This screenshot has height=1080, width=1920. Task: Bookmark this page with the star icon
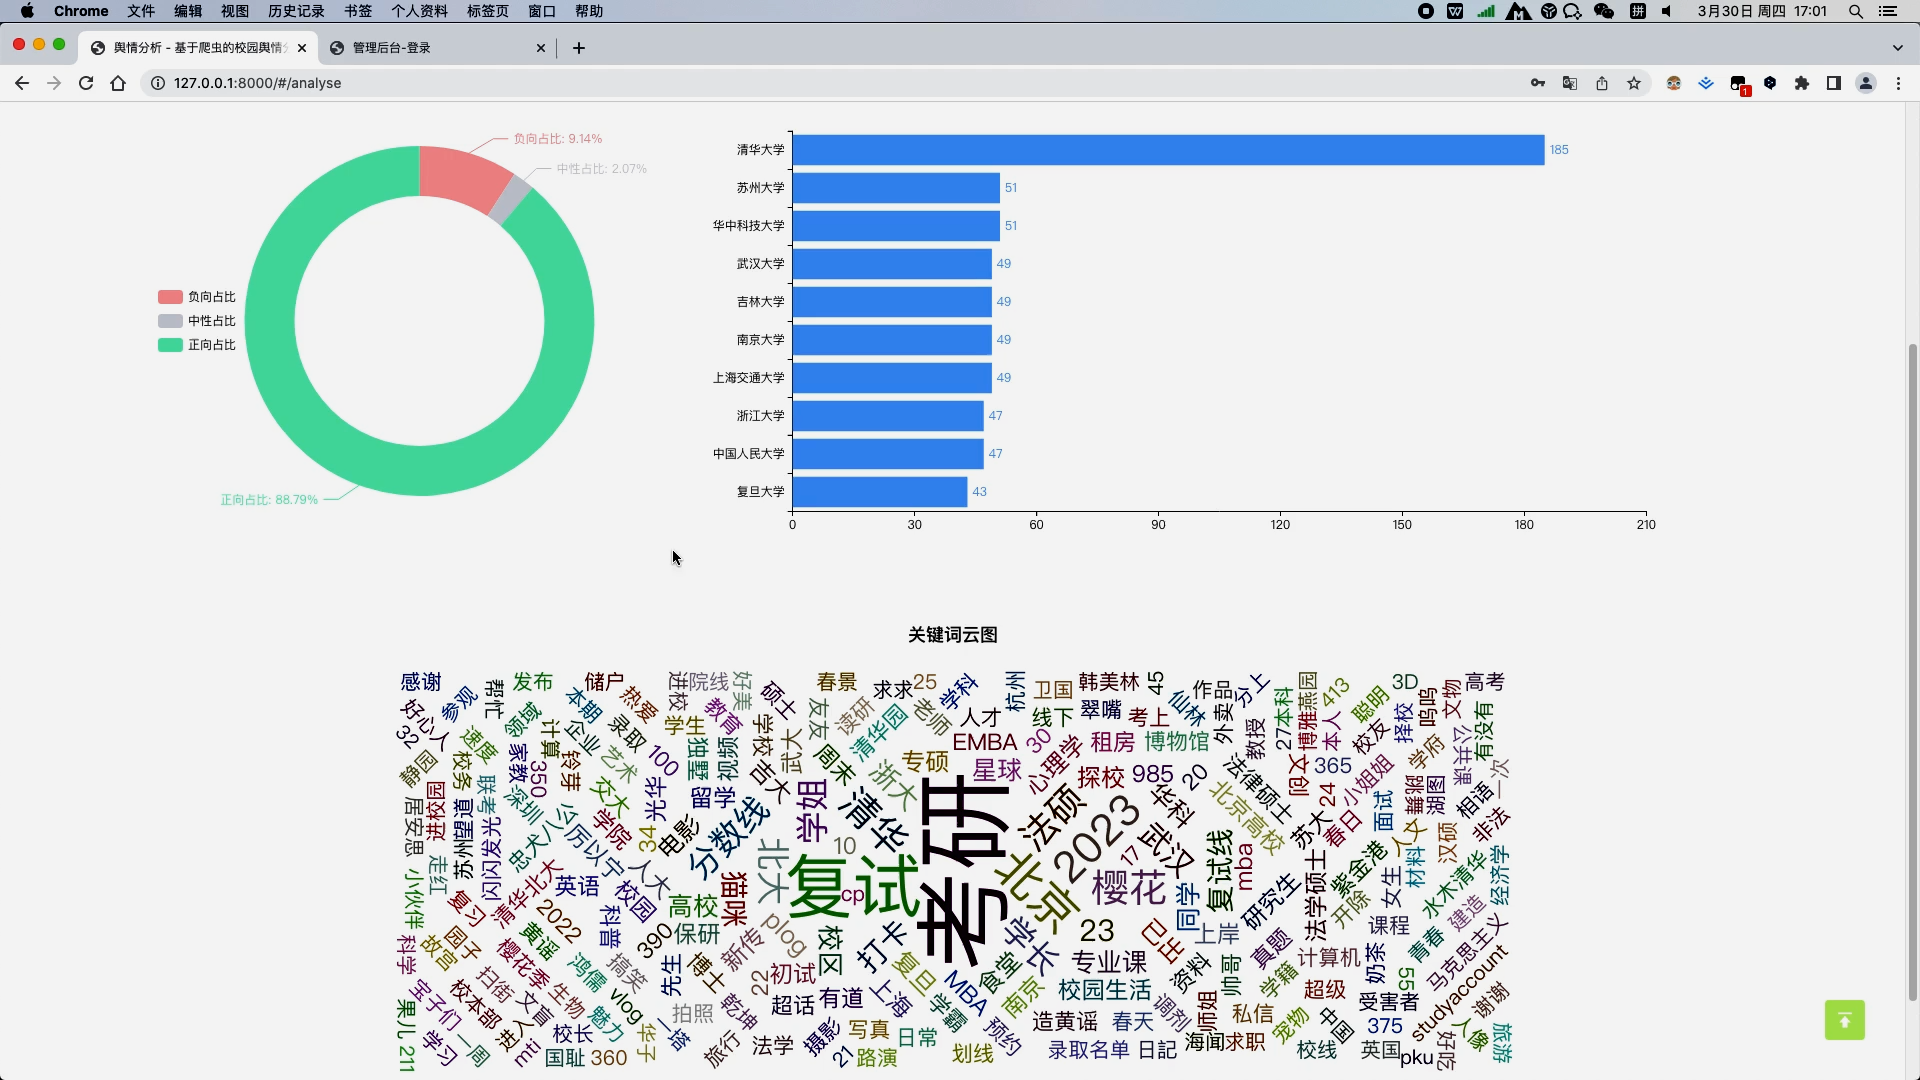pyautogui.click(x=1634, y=84)
